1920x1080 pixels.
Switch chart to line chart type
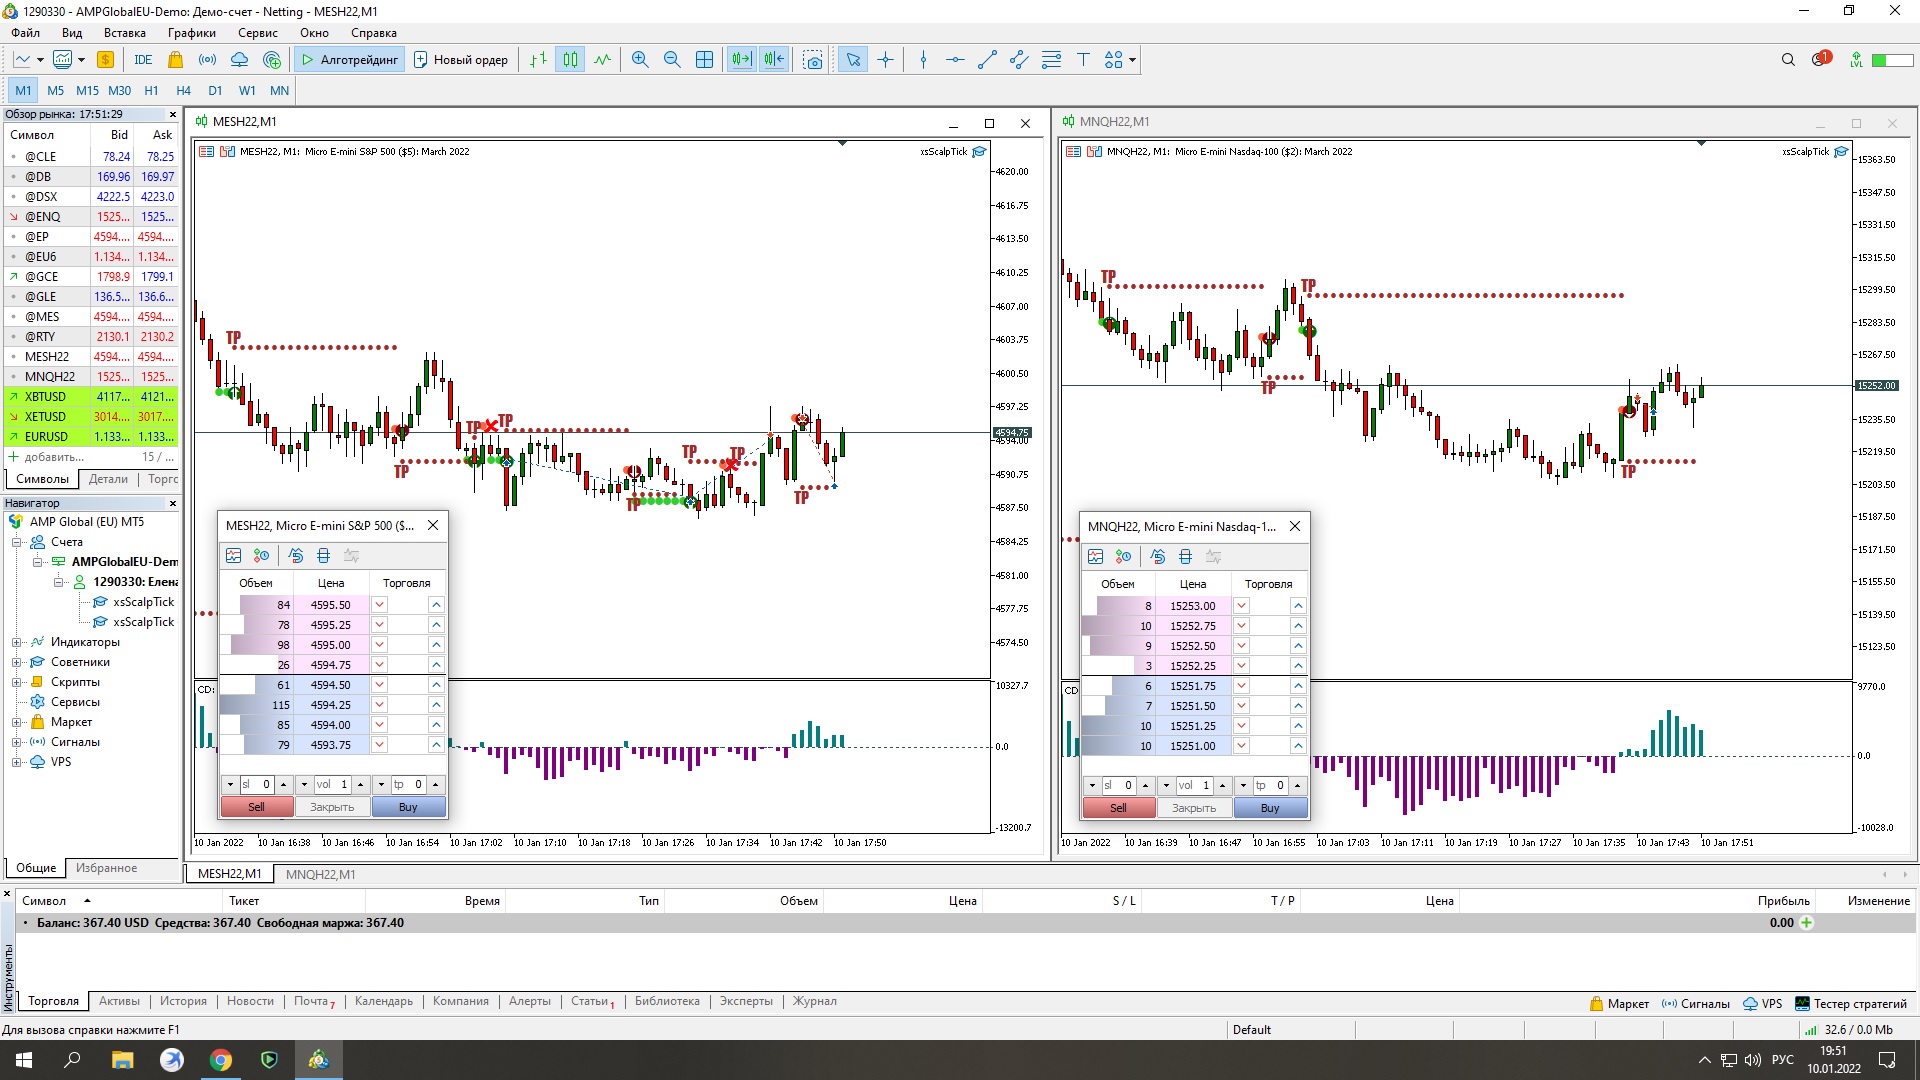coord(602,60)
